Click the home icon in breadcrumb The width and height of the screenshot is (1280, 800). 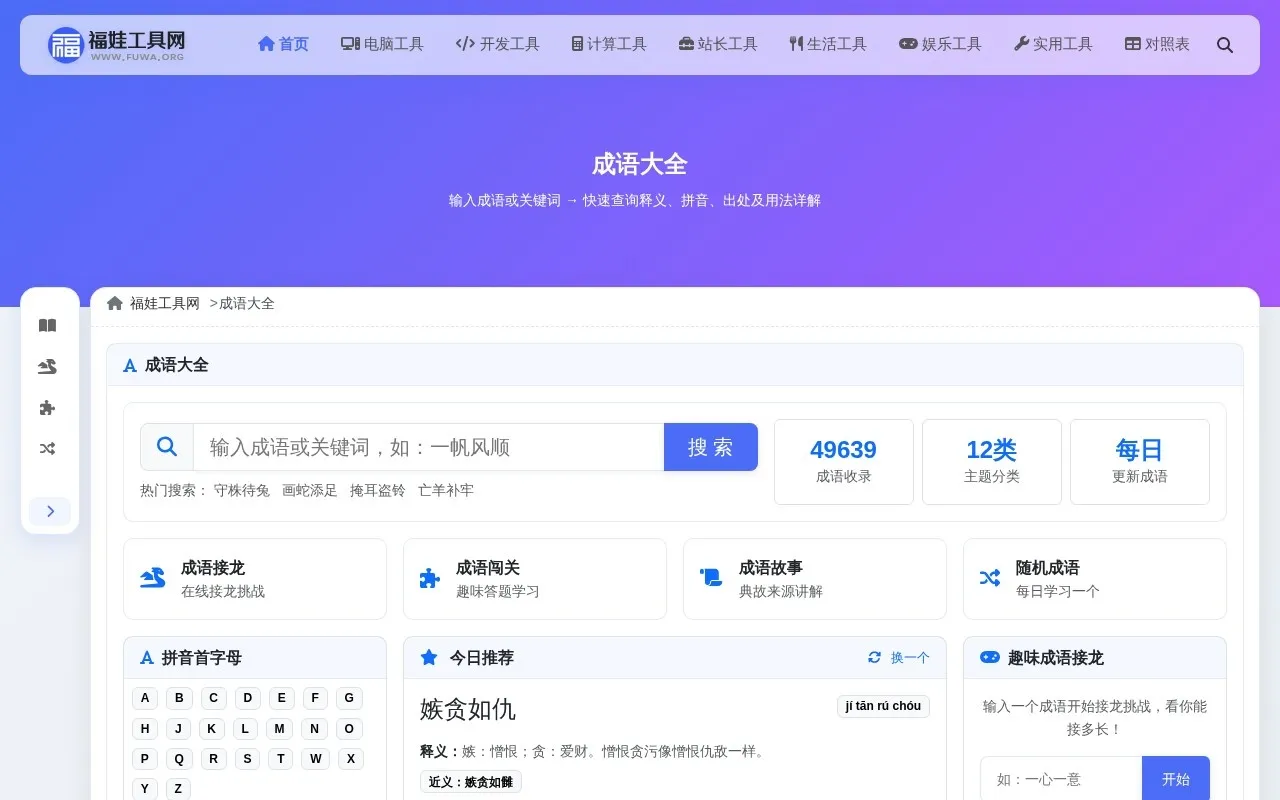[x=115, y=303]
